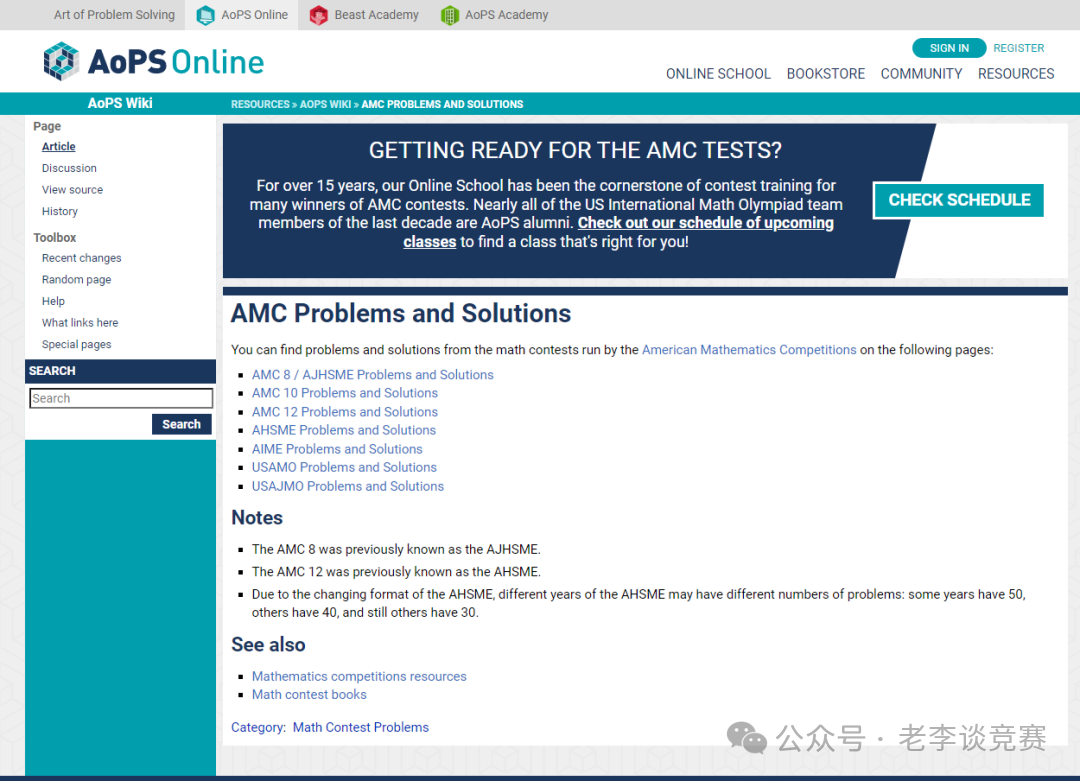The height and width of the screenshot is (781, 1080).
Task: Click the AoPS Academy green icon
Action: click(x=450, y=15)
